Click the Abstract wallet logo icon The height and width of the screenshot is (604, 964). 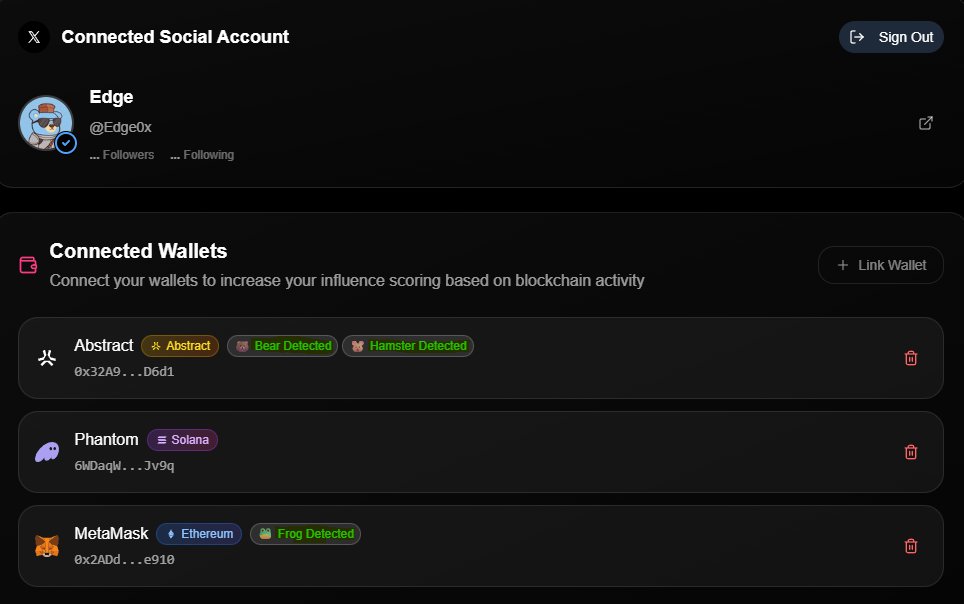tap(47, 358)
